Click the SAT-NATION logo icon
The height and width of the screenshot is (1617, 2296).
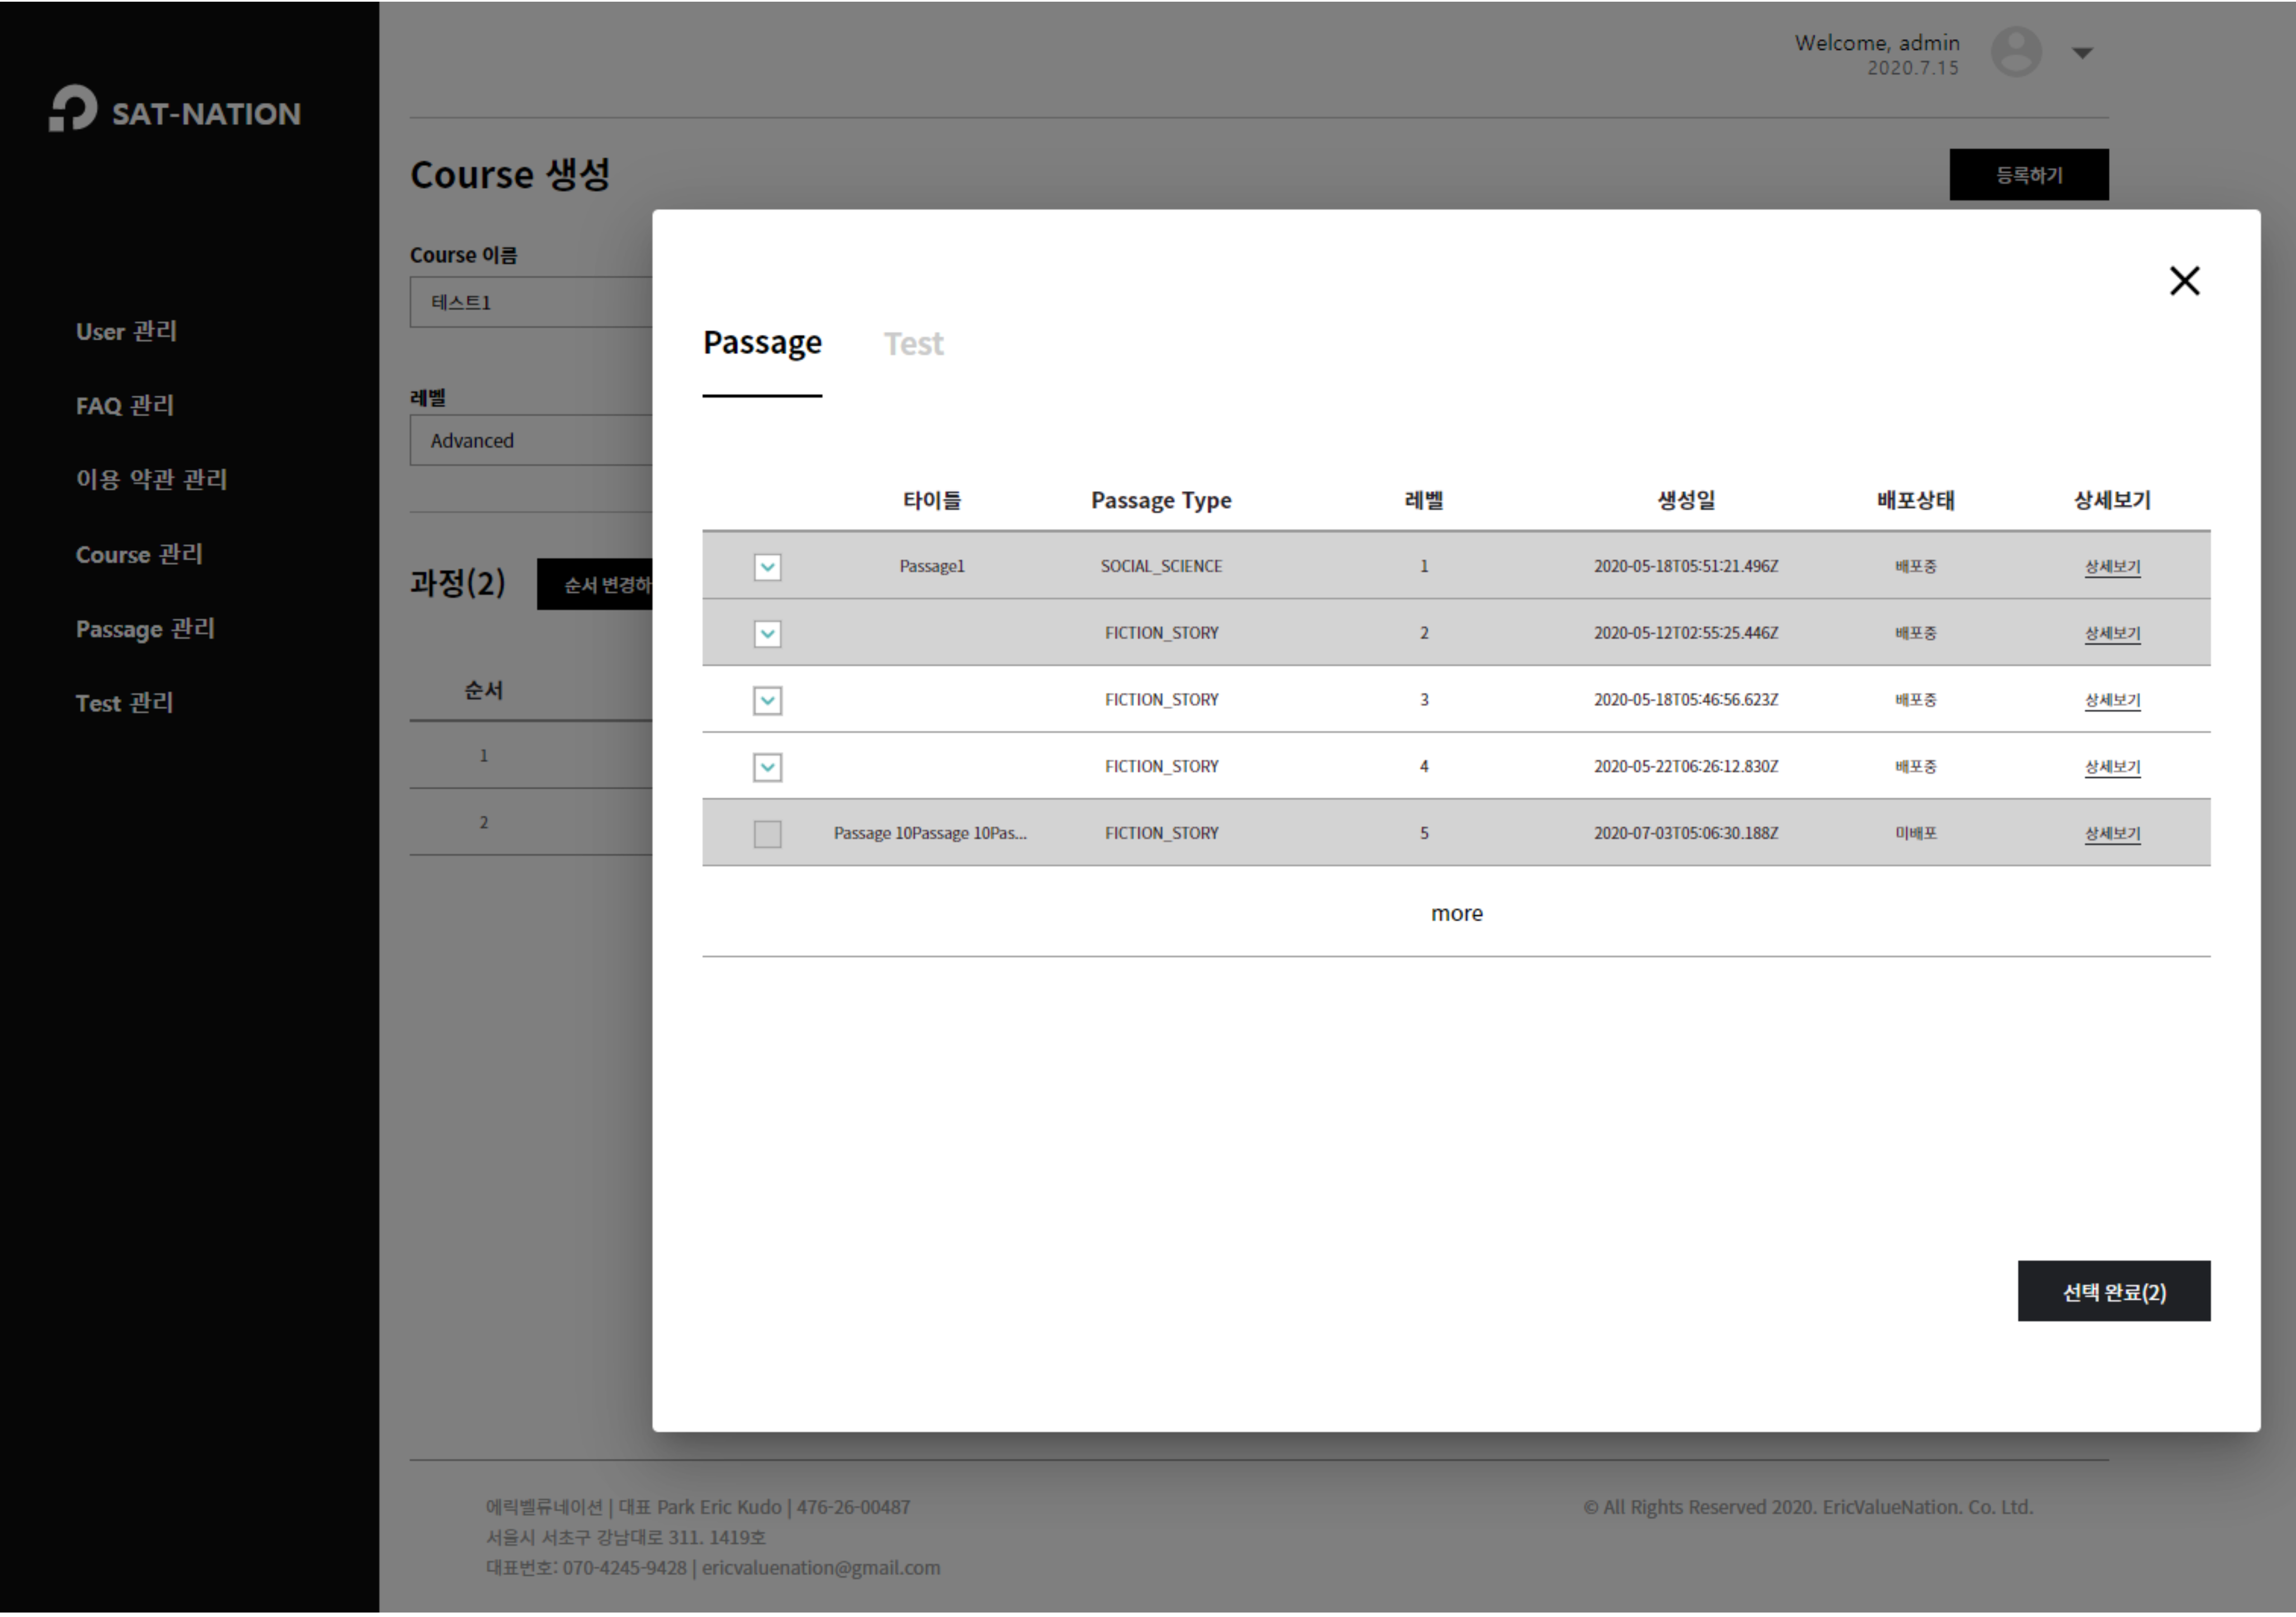73,108
